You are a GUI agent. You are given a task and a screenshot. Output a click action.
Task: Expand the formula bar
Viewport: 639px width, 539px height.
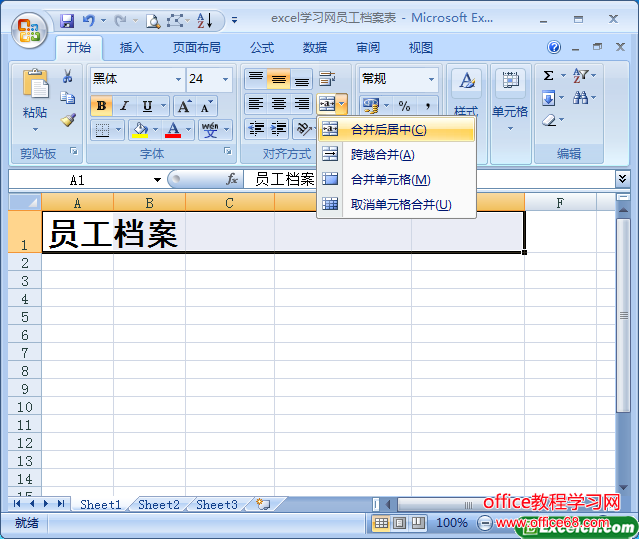(622, 179)
